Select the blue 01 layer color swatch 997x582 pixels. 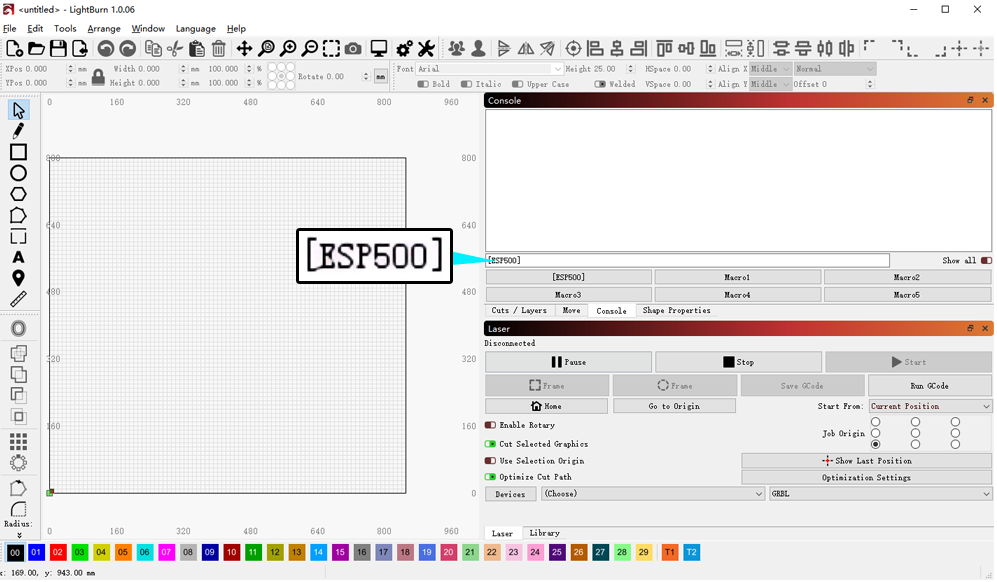click(x=36, y=552)
